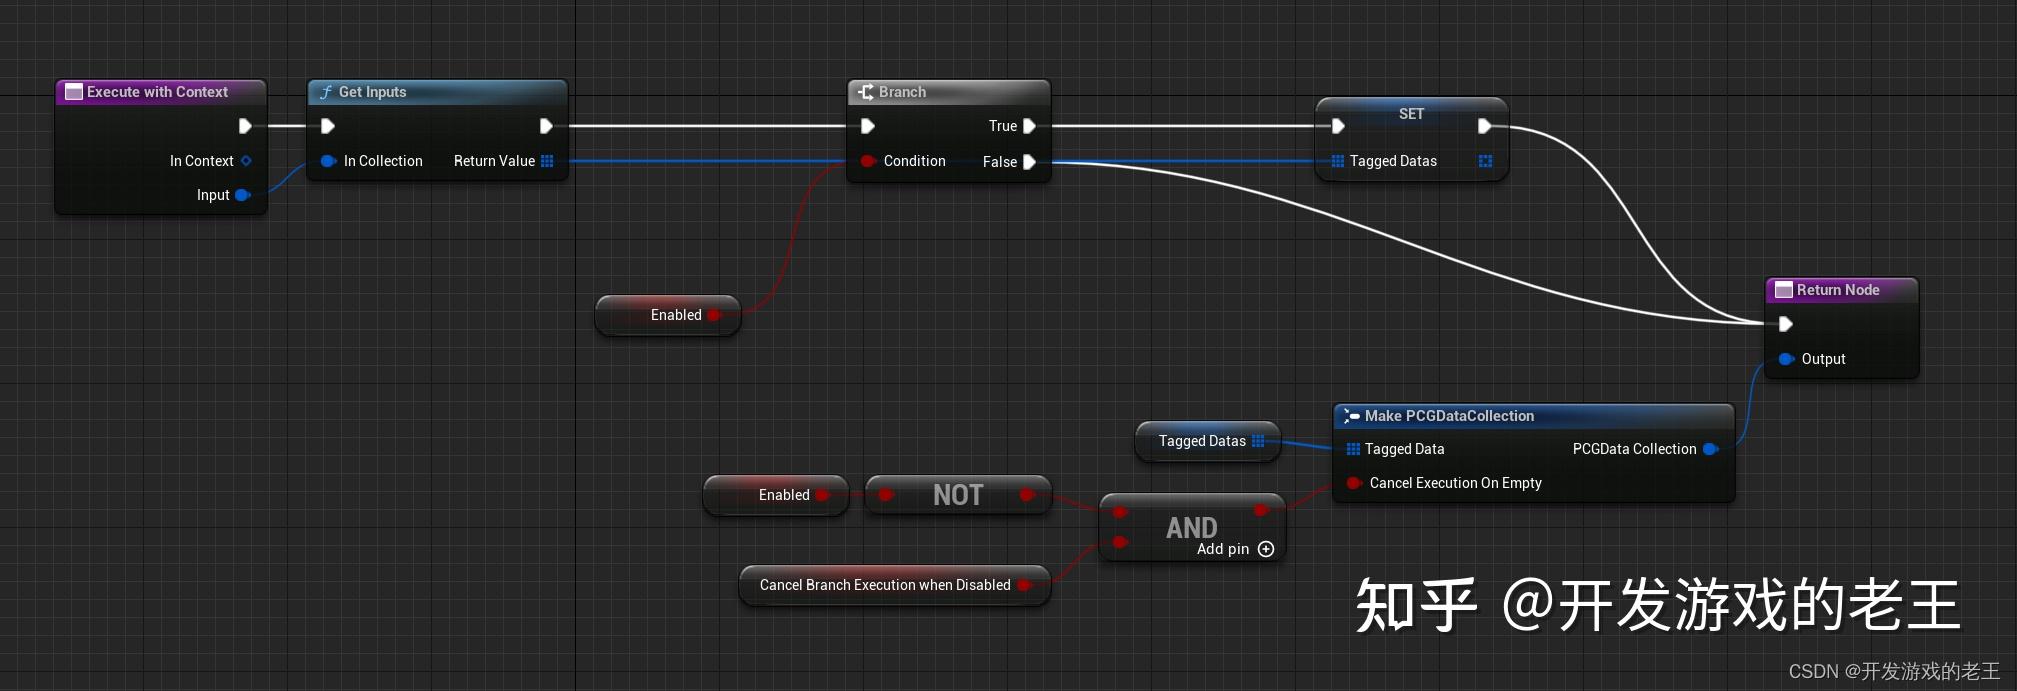Image resolution: width=2017 pixels, height=691 pixels.
Task: Click the SET node exec input pin
Action: click(x=1338, y=126)
